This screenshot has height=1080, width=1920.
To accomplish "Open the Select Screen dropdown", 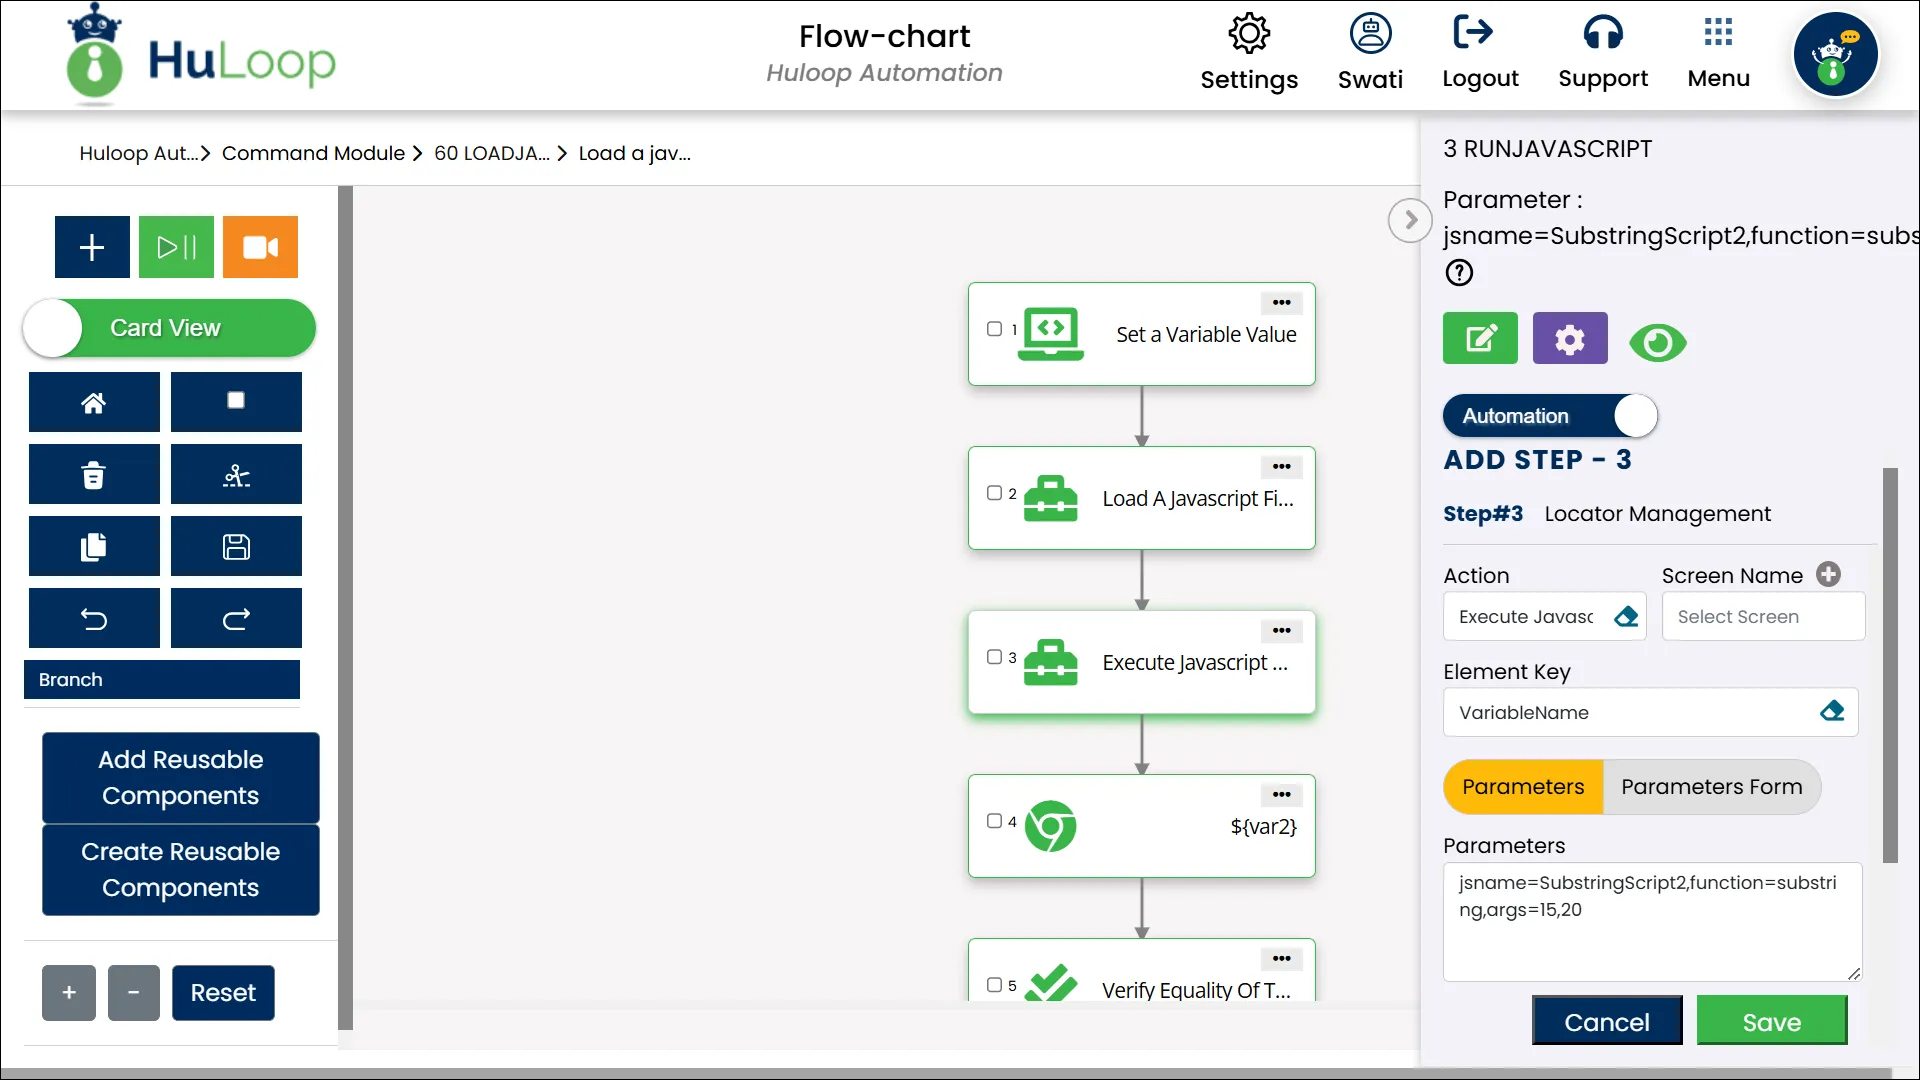I will coord(1762,617).
